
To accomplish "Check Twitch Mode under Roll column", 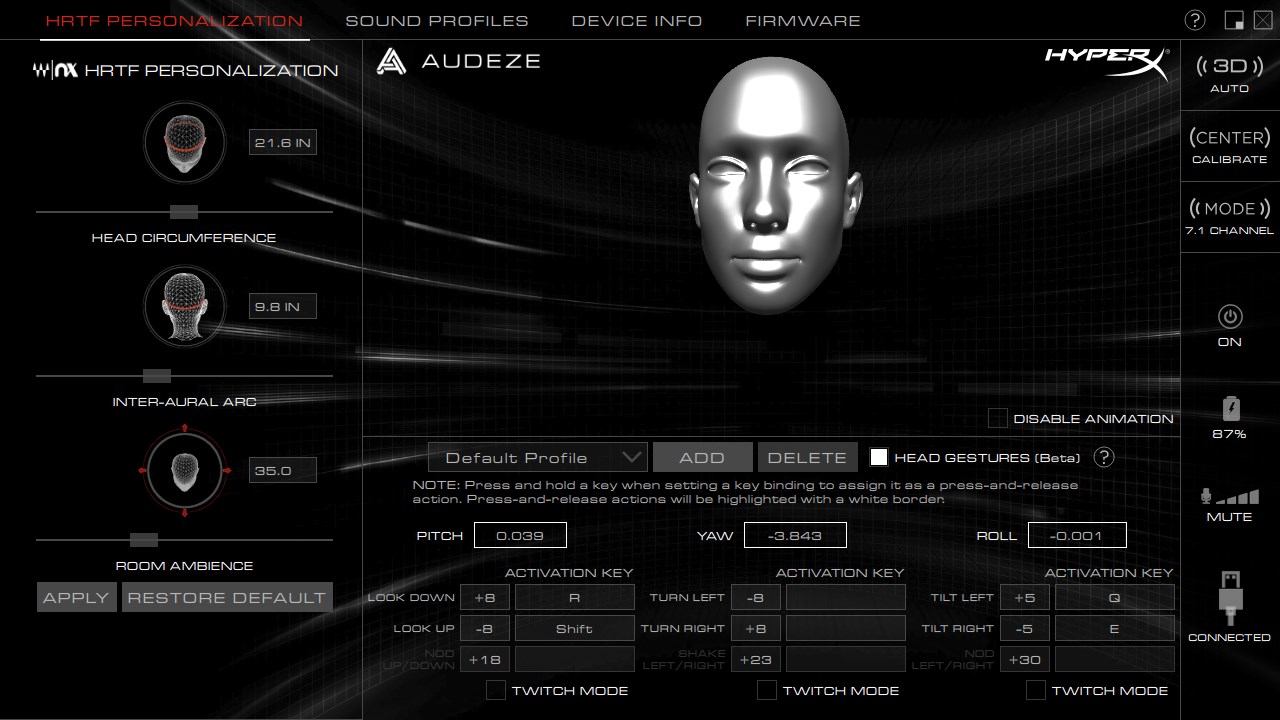I will click(1036, 690).
